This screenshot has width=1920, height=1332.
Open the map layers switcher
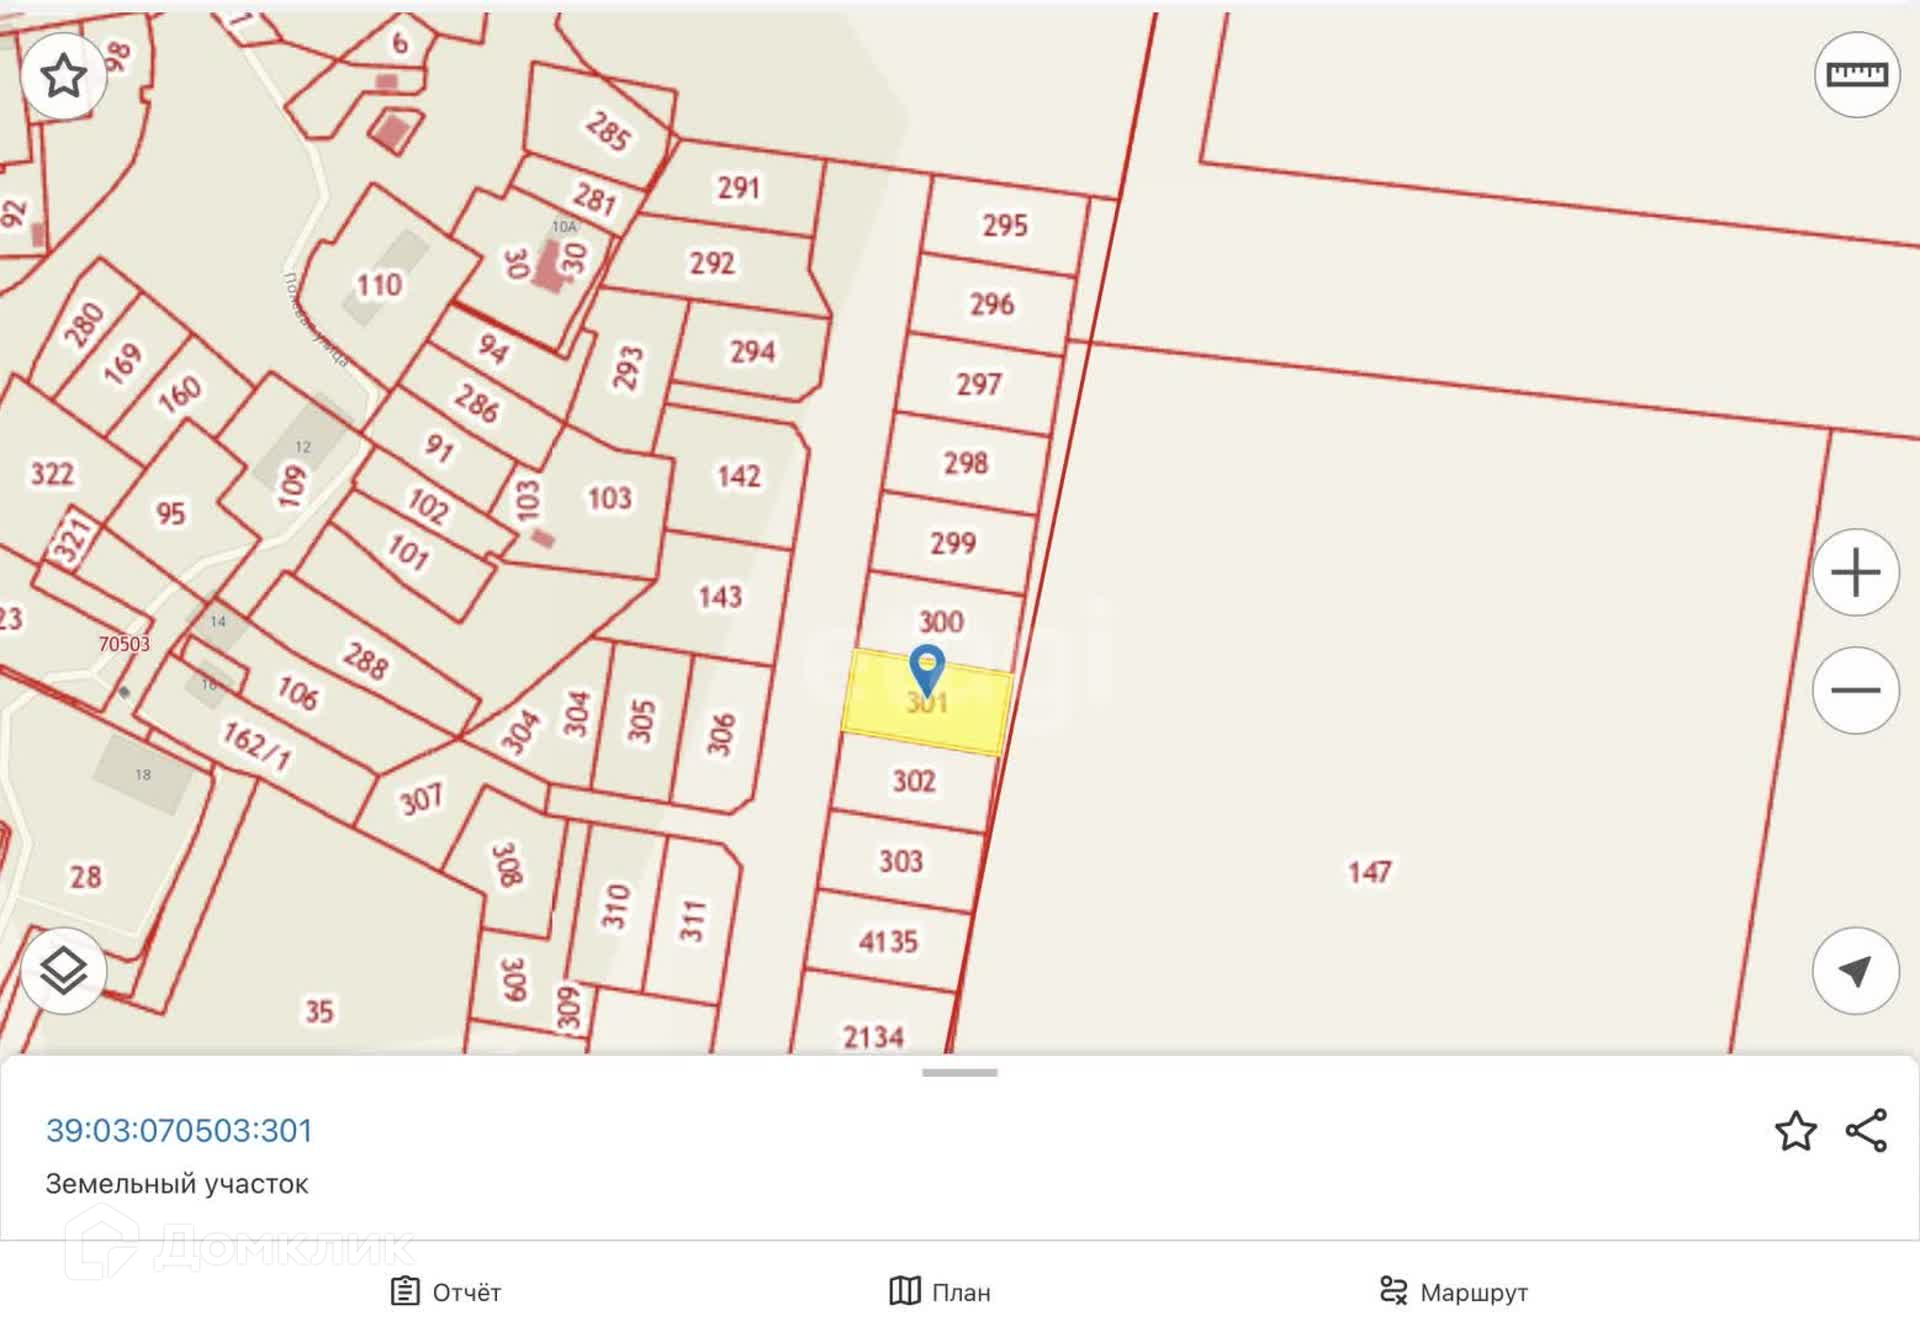click(63, 971)
